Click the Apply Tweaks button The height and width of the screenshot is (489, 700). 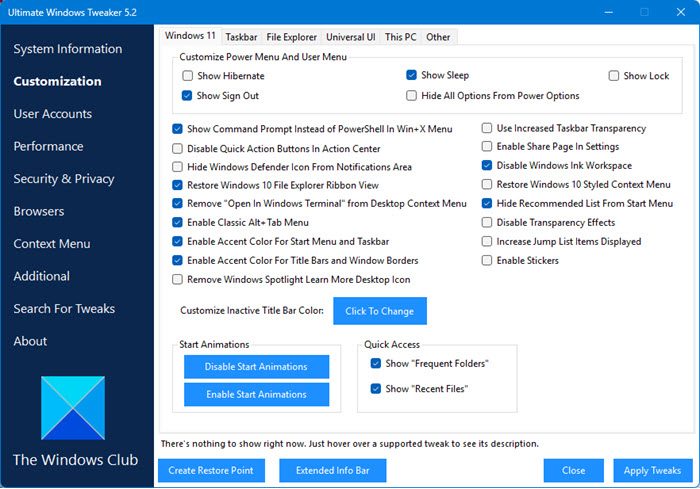pyautogui.click(x=652, y=471)
